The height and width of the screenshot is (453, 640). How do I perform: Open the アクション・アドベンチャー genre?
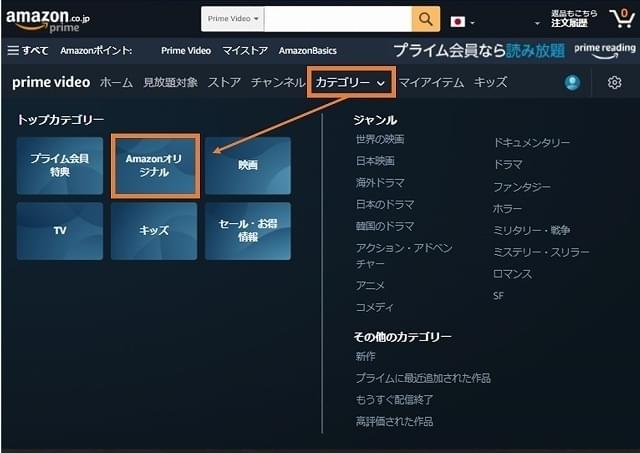click(404, 256)
